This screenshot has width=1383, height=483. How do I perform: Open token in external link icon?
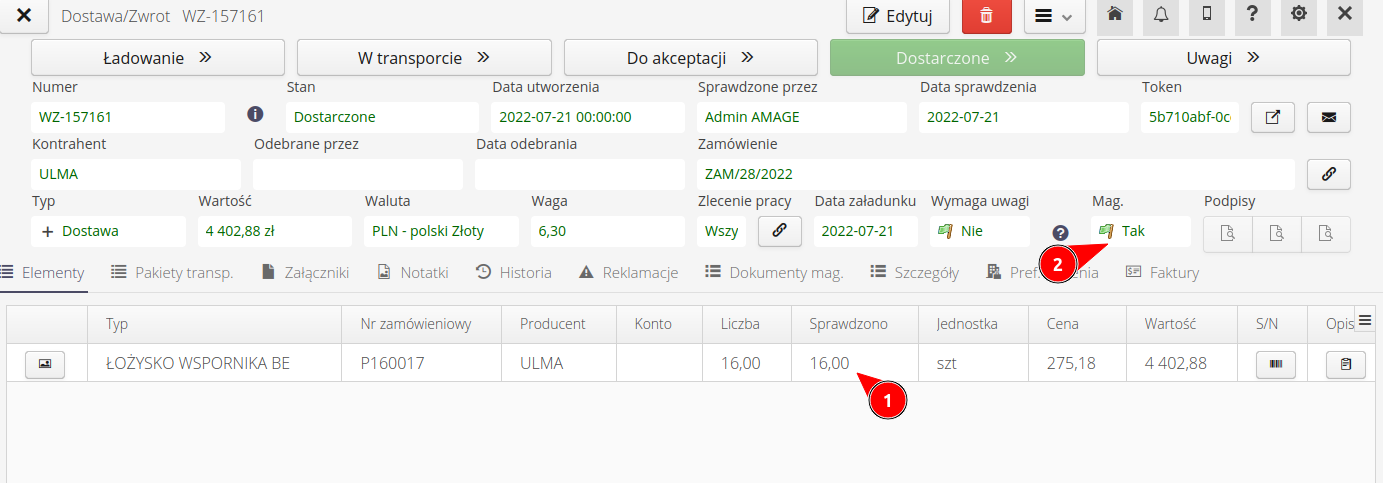(1273, 117)
